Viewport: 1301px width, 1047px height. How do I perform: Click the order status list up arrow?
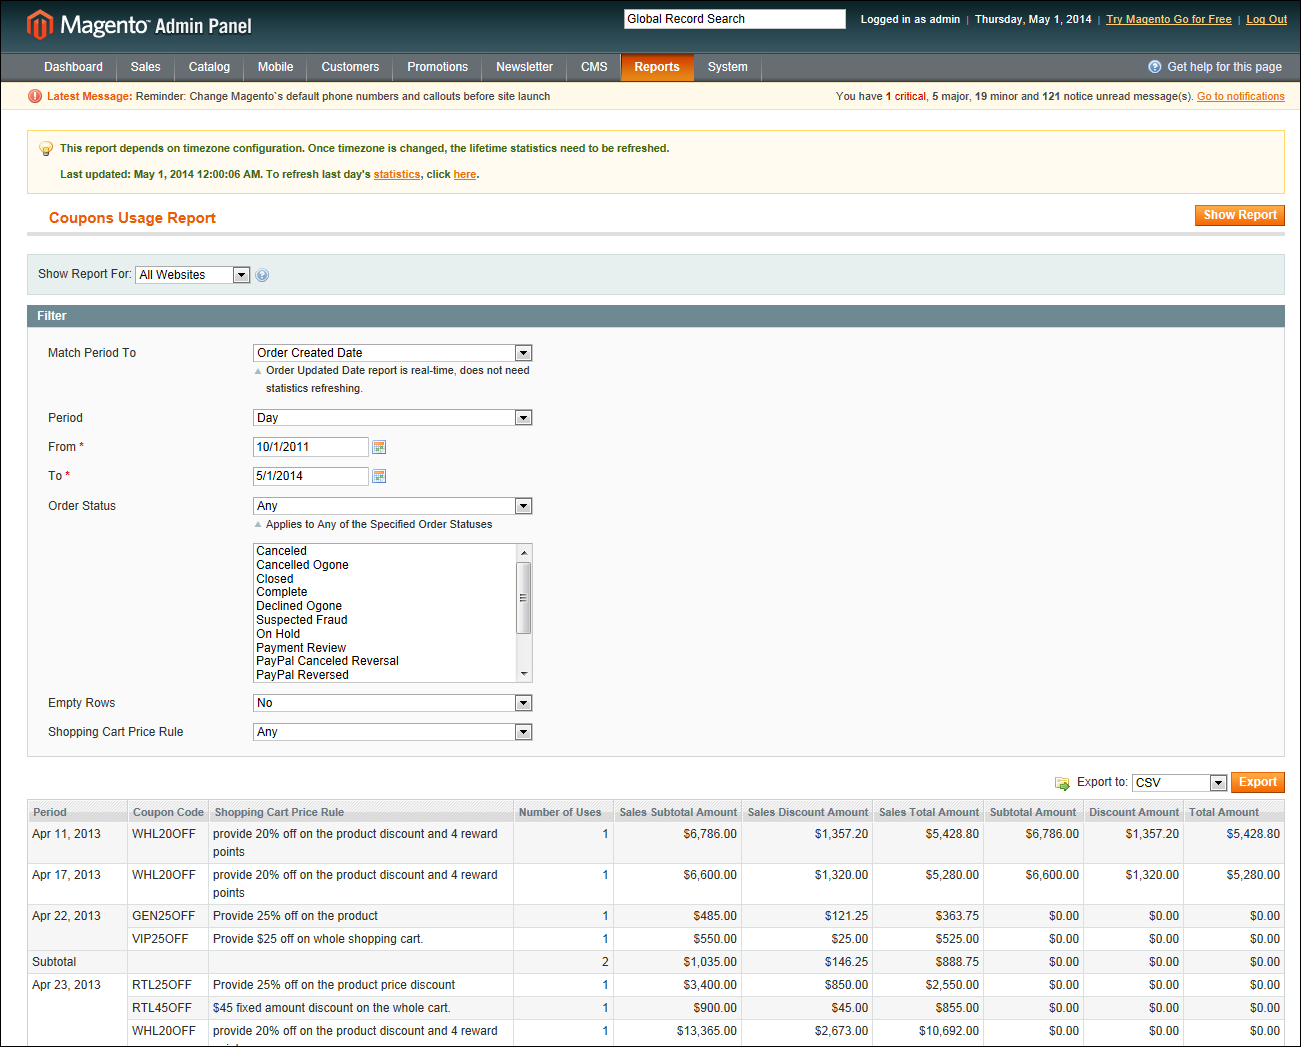click(523, 552)
